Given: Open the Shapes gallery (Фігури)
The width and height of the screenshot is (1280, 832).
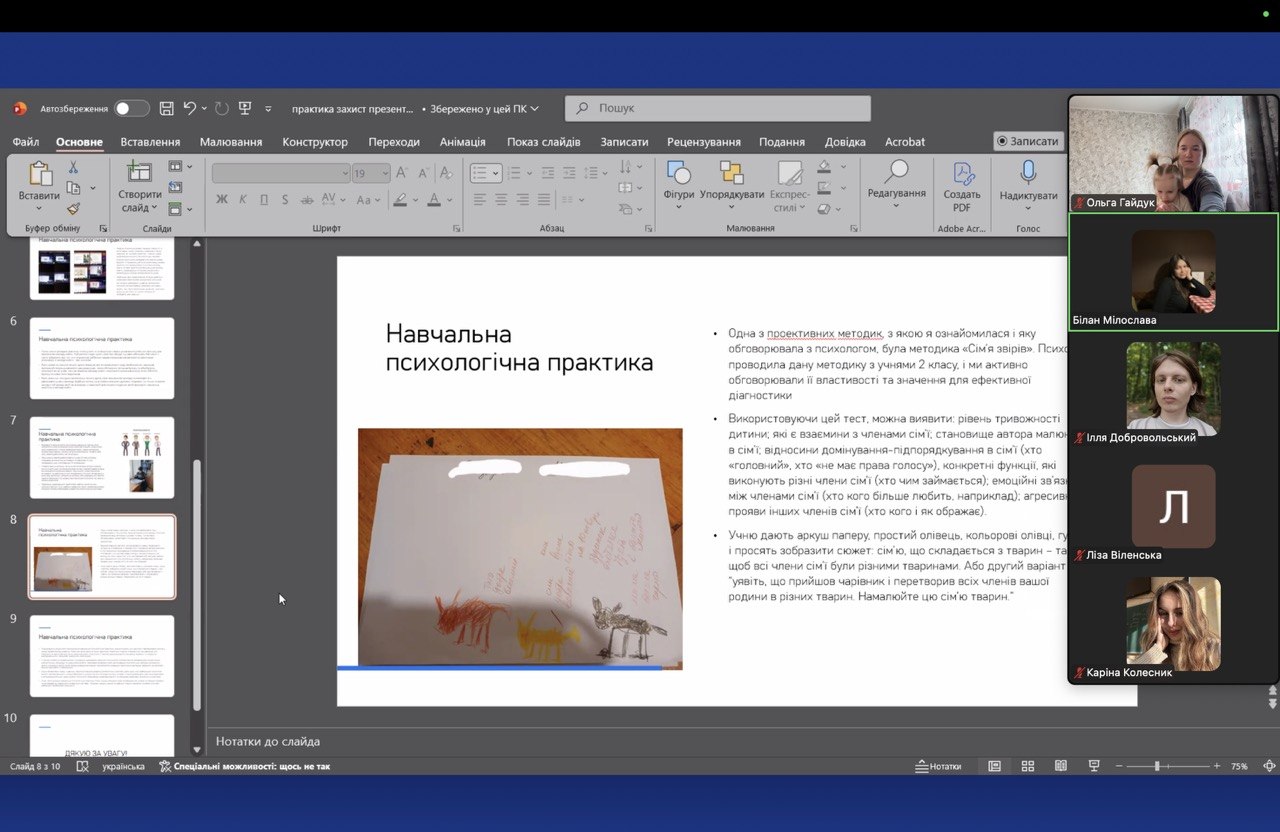Looking at the screenshot, I should point(679,184).
